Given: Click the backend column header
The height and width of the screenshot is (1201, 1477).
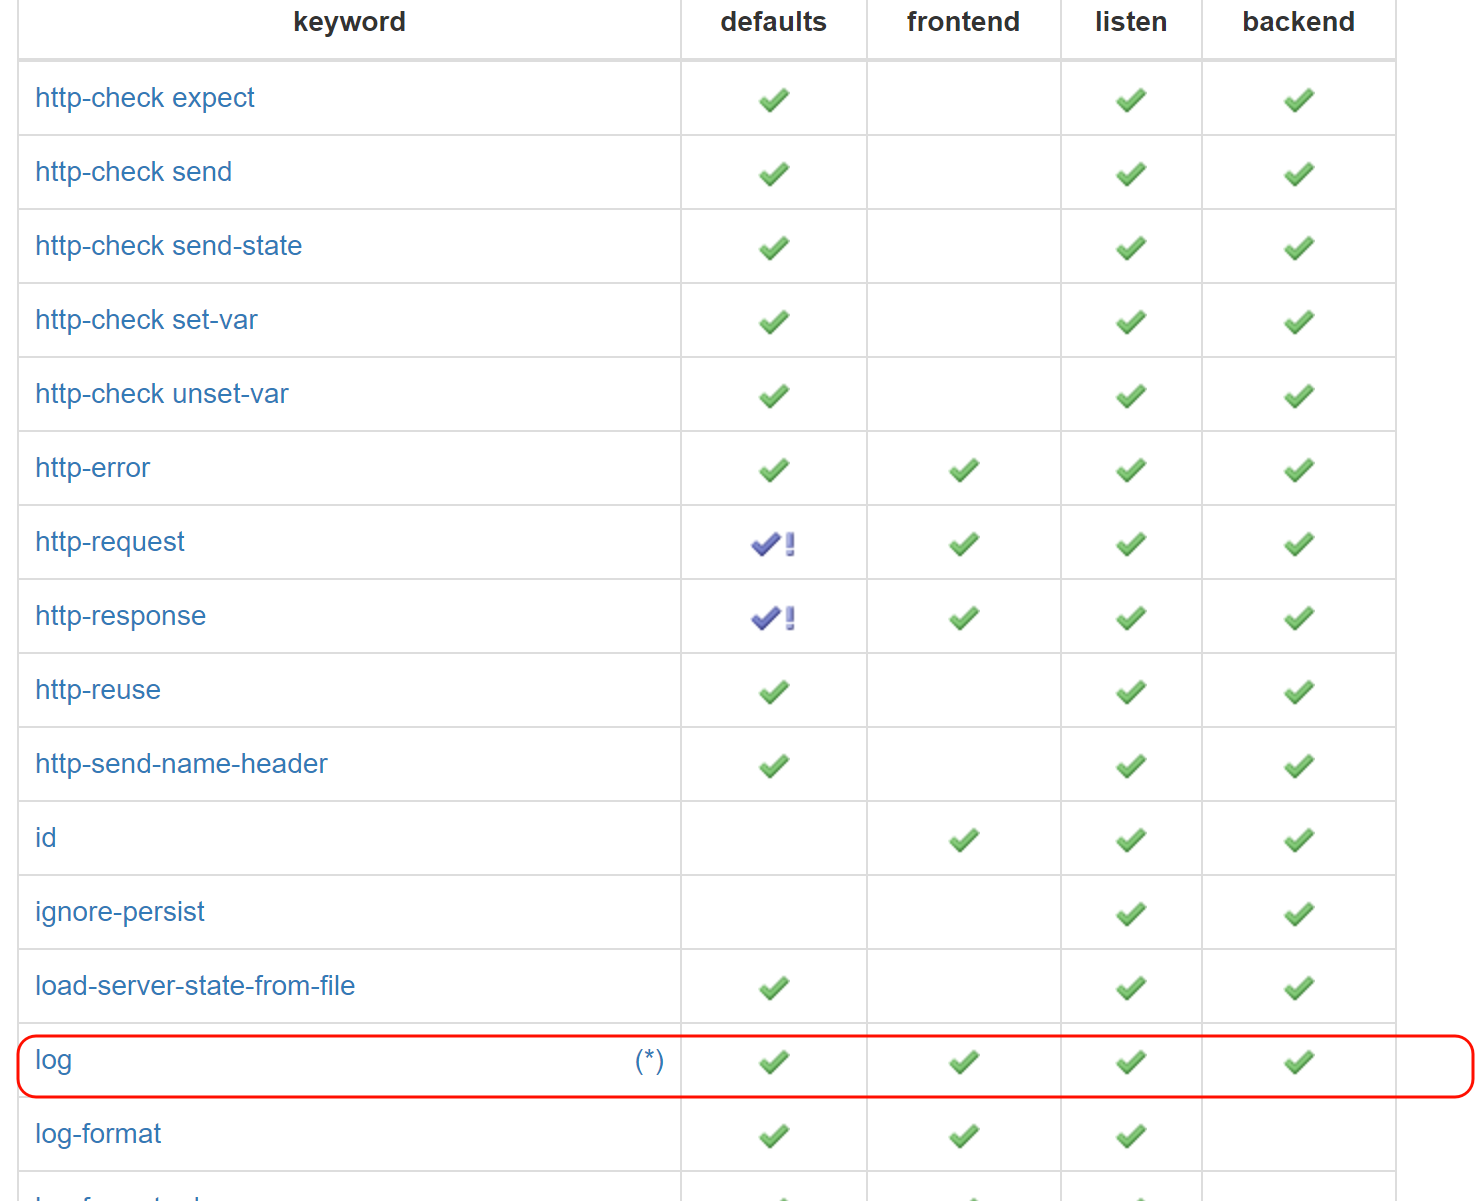Looking at the screenshot, I should coord(1298,22).
